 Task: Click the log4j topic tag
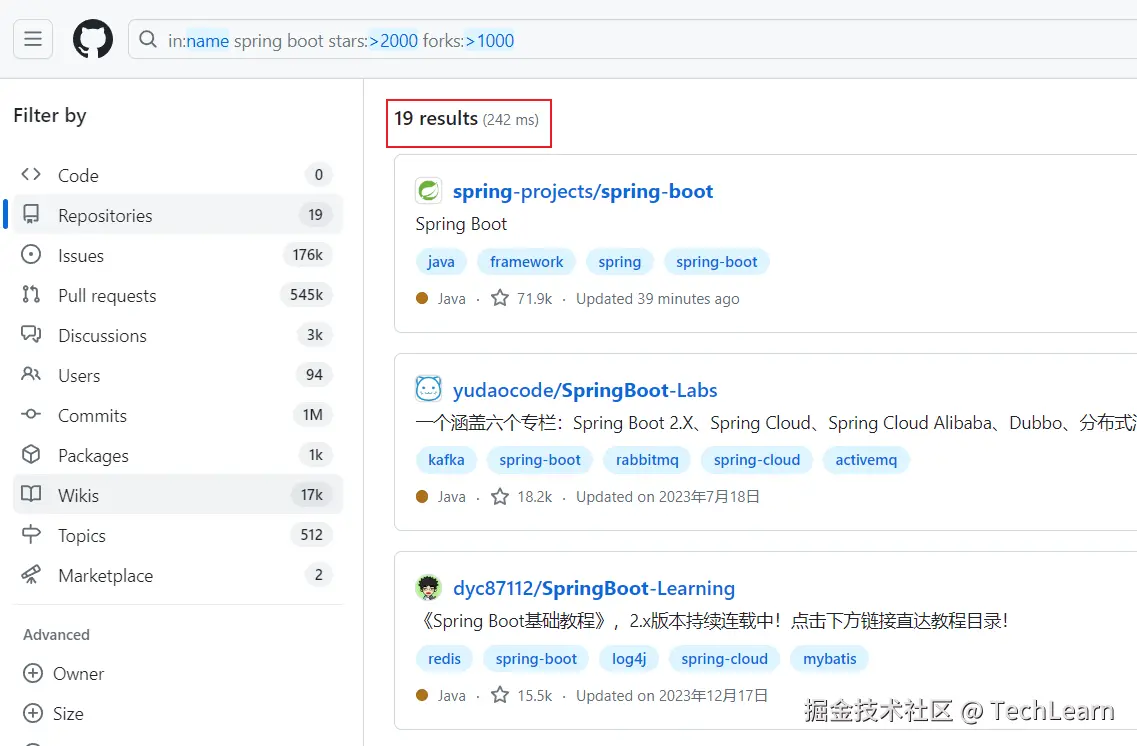coord(629,658)
